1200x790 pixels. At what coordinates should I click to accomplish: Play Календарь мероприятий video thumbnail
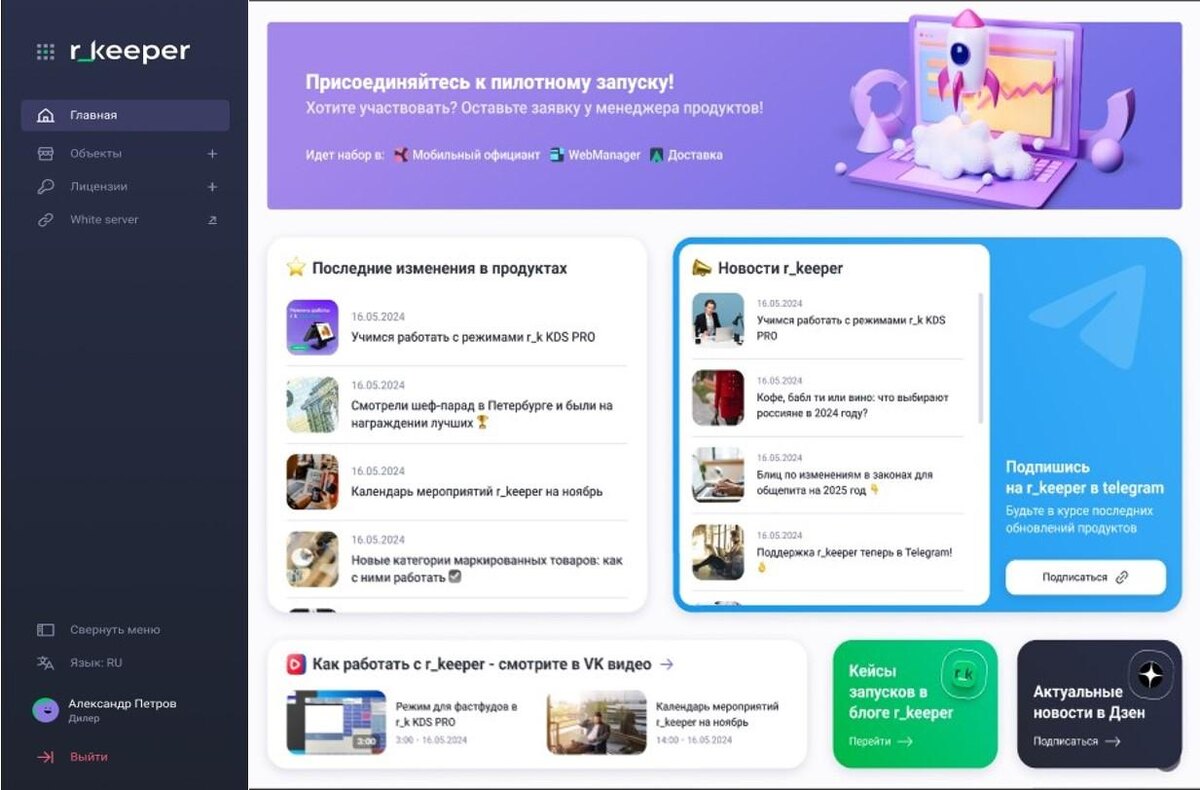[x=596, y=721]
